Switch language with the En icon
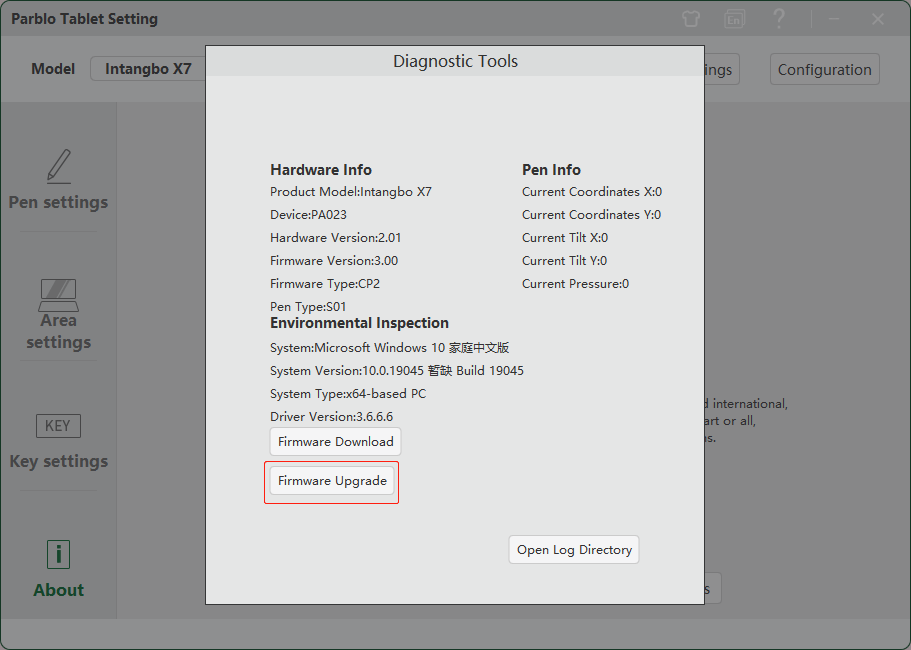This screenshot has height=650, width=911. (x=734, y=19)
